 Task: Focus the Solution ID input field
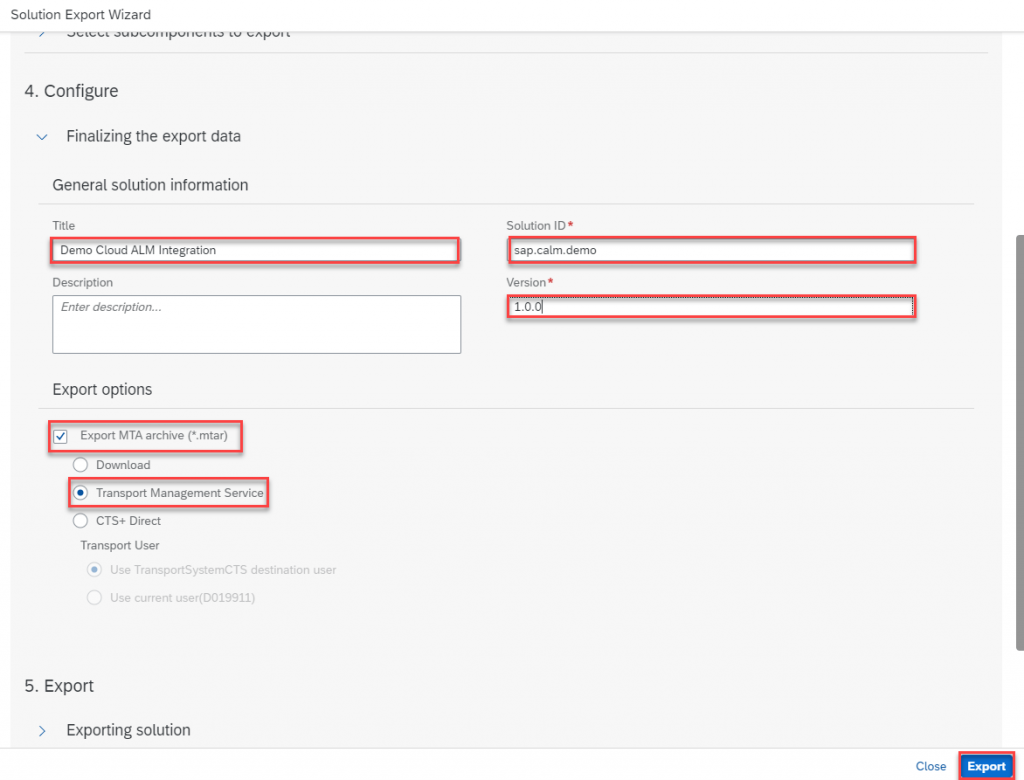[x=711, y=250]
